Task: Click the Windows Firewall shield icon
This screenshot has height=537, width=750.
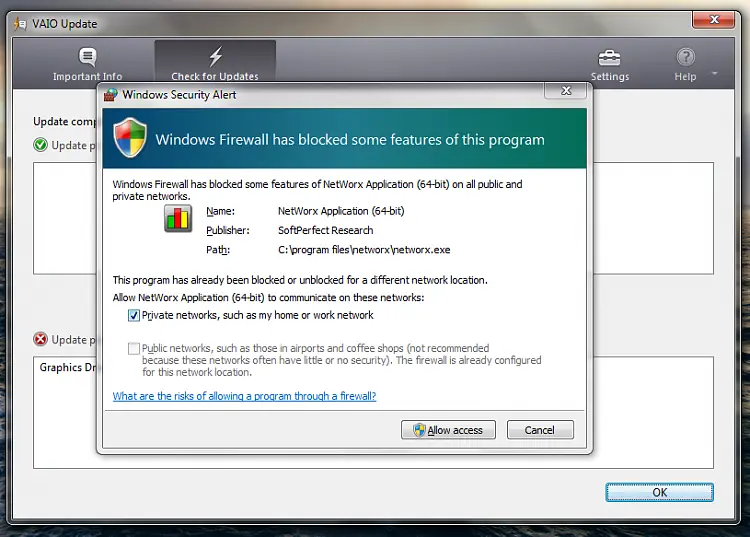Action: click(130, 138)
